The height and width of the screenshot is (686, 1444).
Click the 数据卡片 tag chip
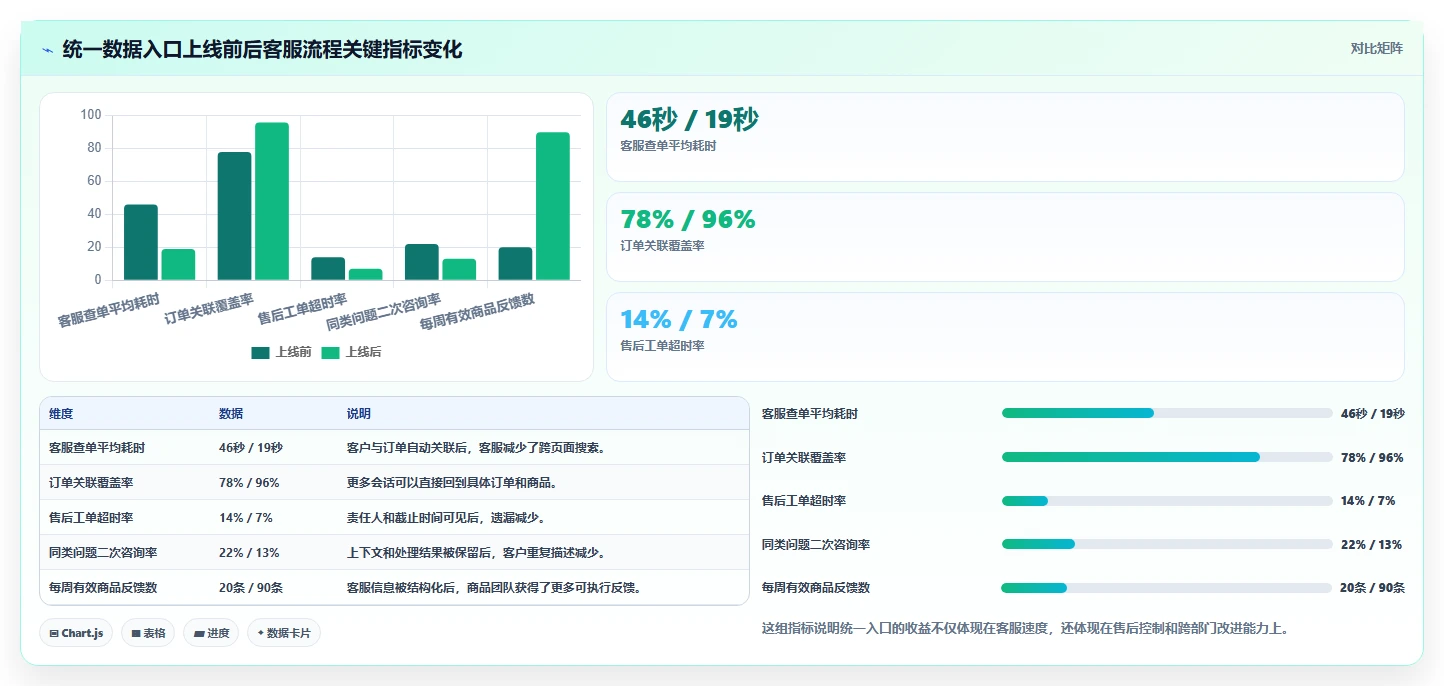tap(284, 633)
